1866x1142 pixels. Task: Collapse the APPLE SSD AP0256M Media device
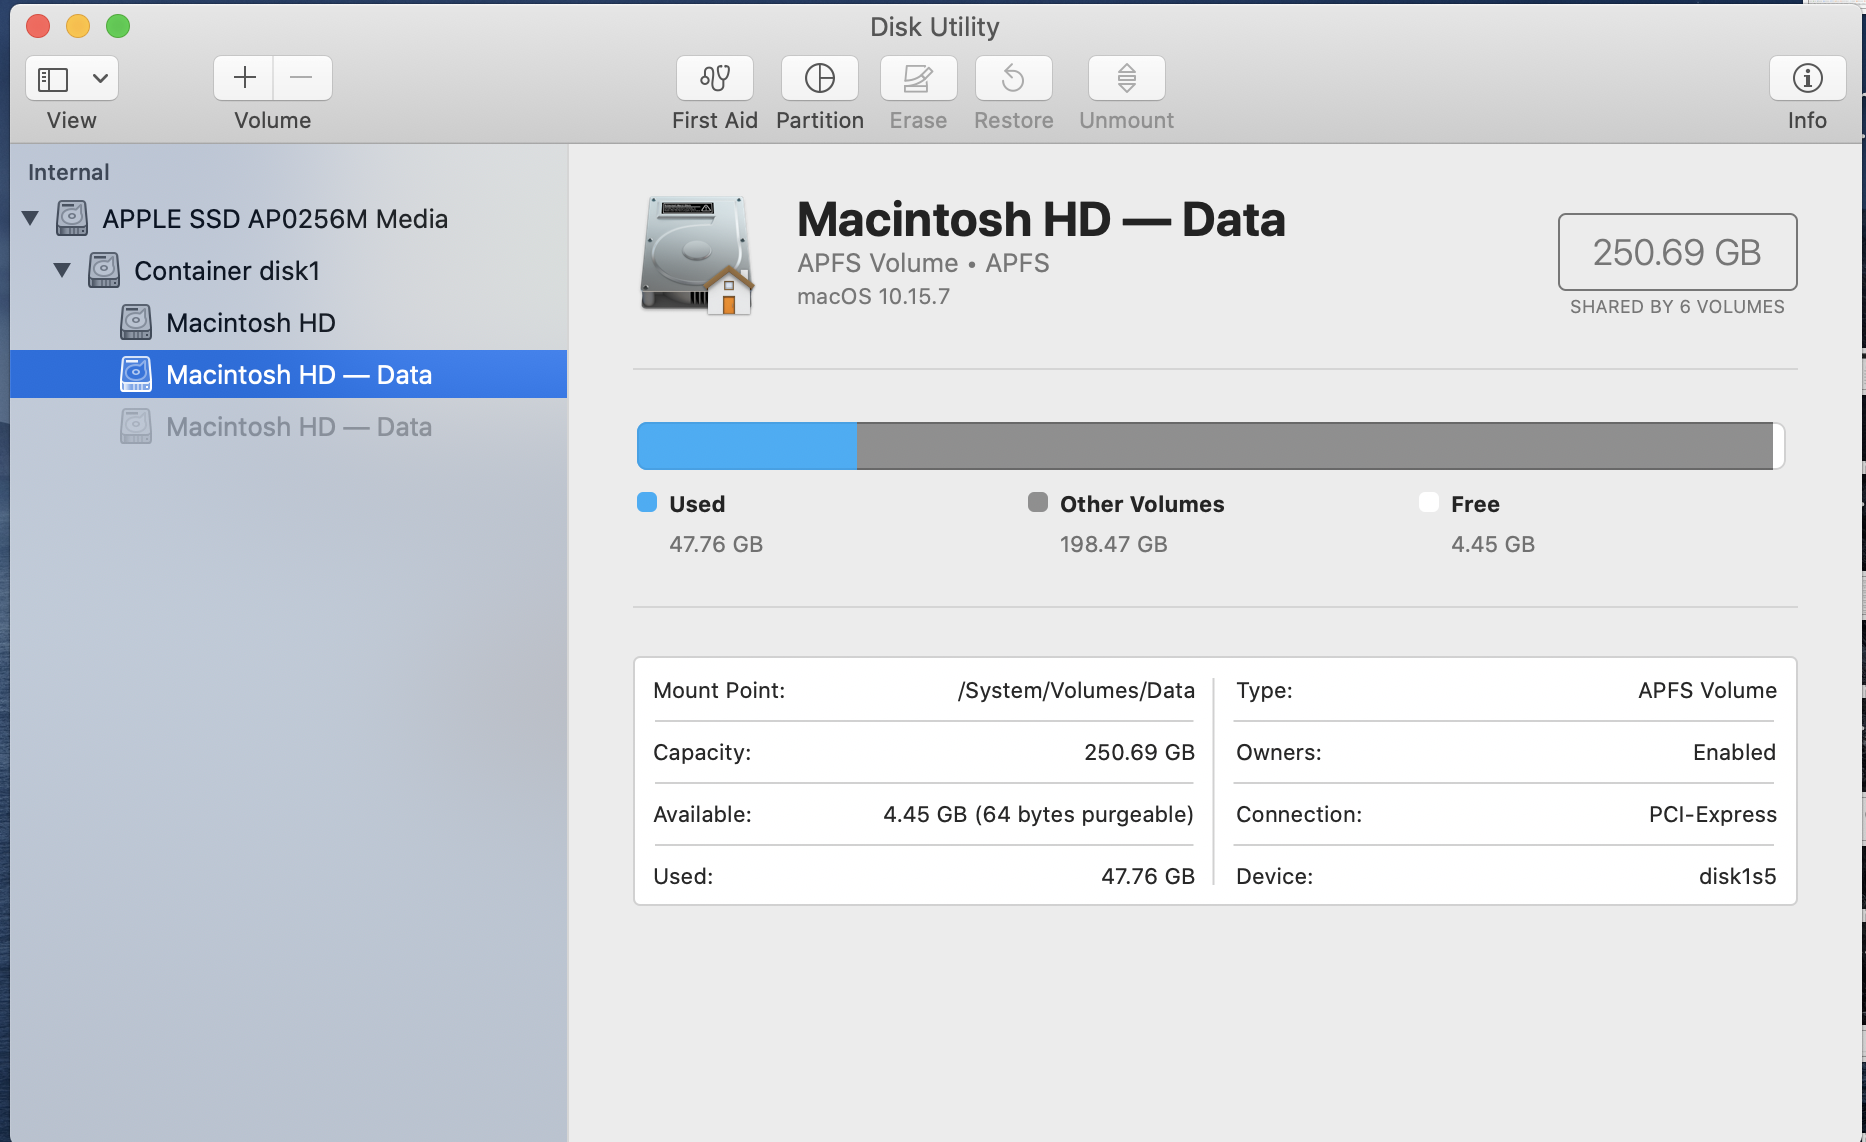(29, 218)
